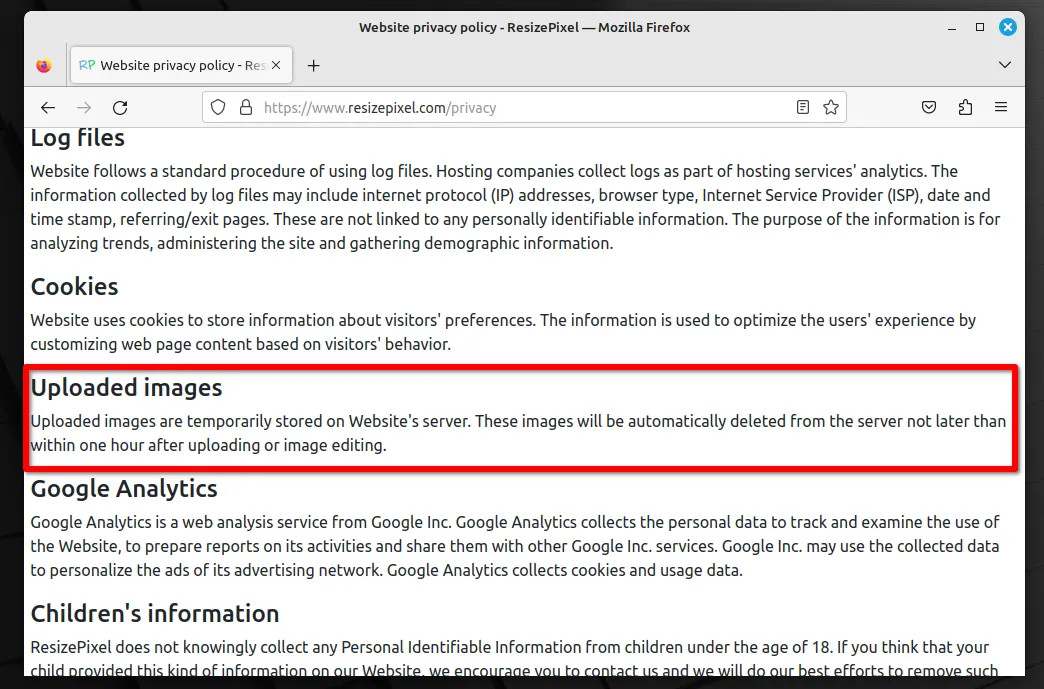The image size is (1044, 689).
Task: Click text 'ResizePixel does not knowingly collect'
Action: pos(514,659)
